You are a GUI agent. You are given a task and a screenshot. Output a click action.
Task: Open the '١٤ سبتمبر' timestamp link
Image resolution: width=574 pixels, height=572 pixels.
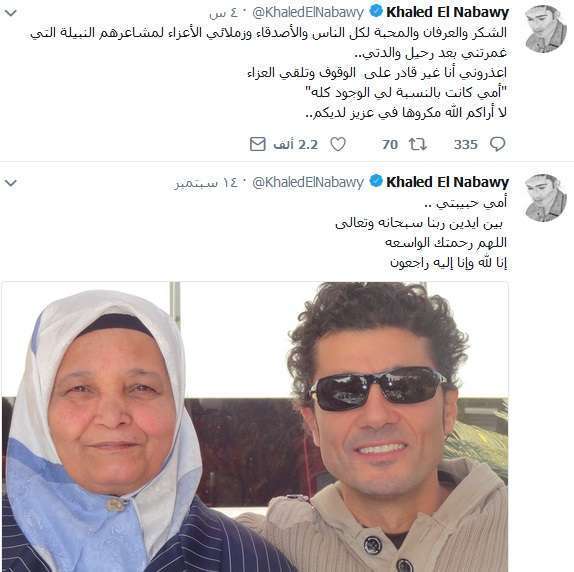click(206, 183)
